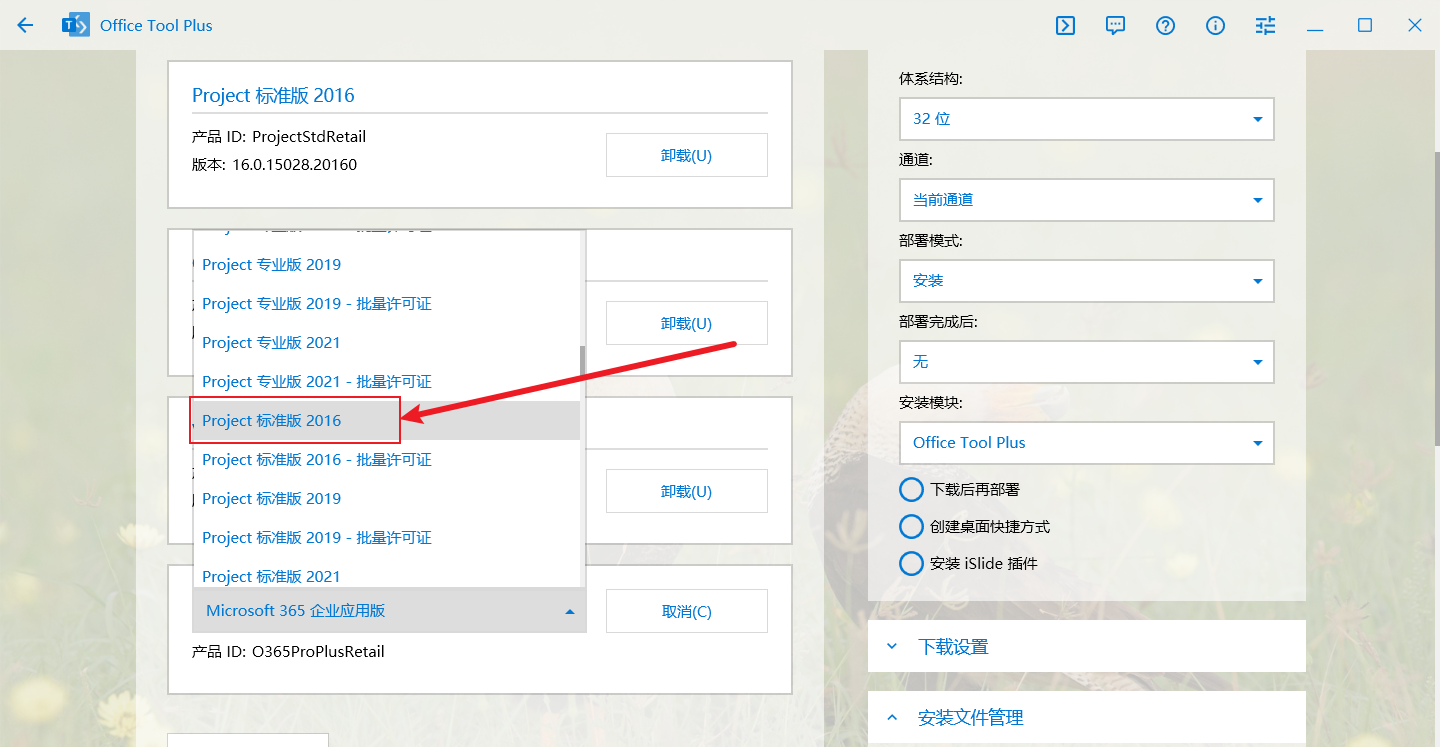Open the feedback chat bubble icon

1115,26
